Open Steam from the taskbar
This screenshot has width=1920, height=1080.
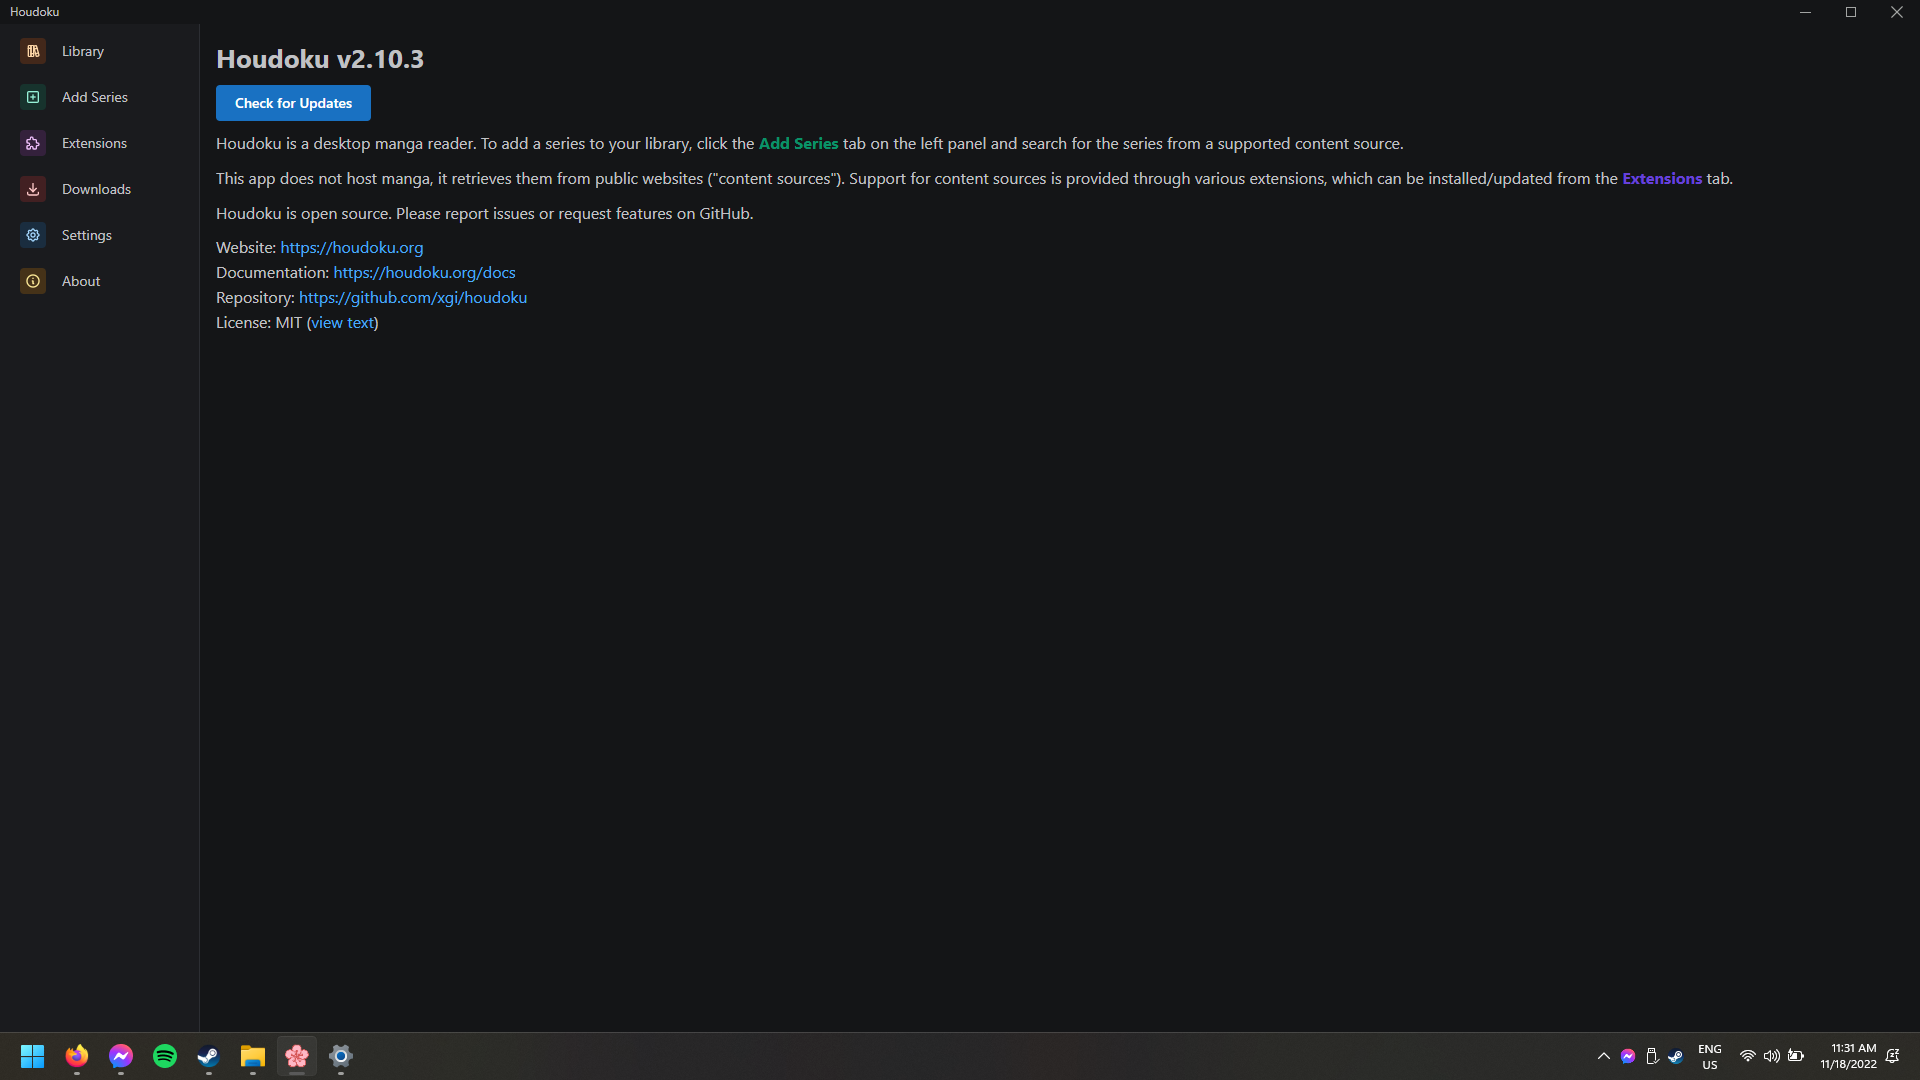pos(208,1057)
